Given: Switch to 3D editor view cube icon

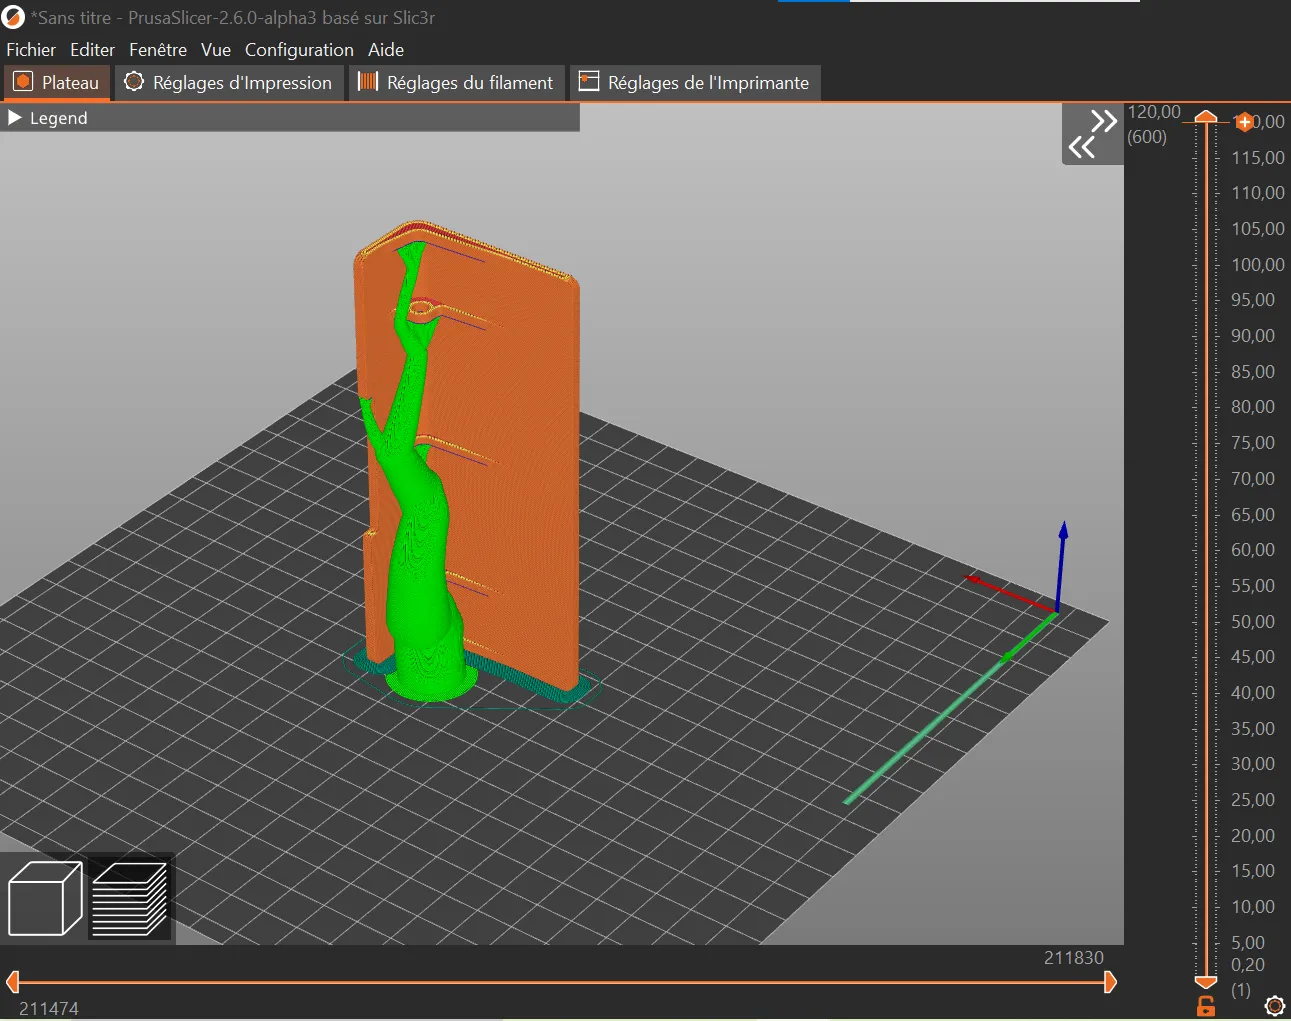Looking at the screenshot, I should tap(45, 898).
